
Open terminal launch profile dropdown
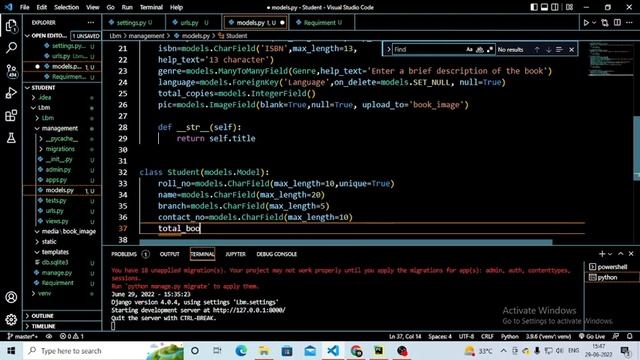coord(610,254)
